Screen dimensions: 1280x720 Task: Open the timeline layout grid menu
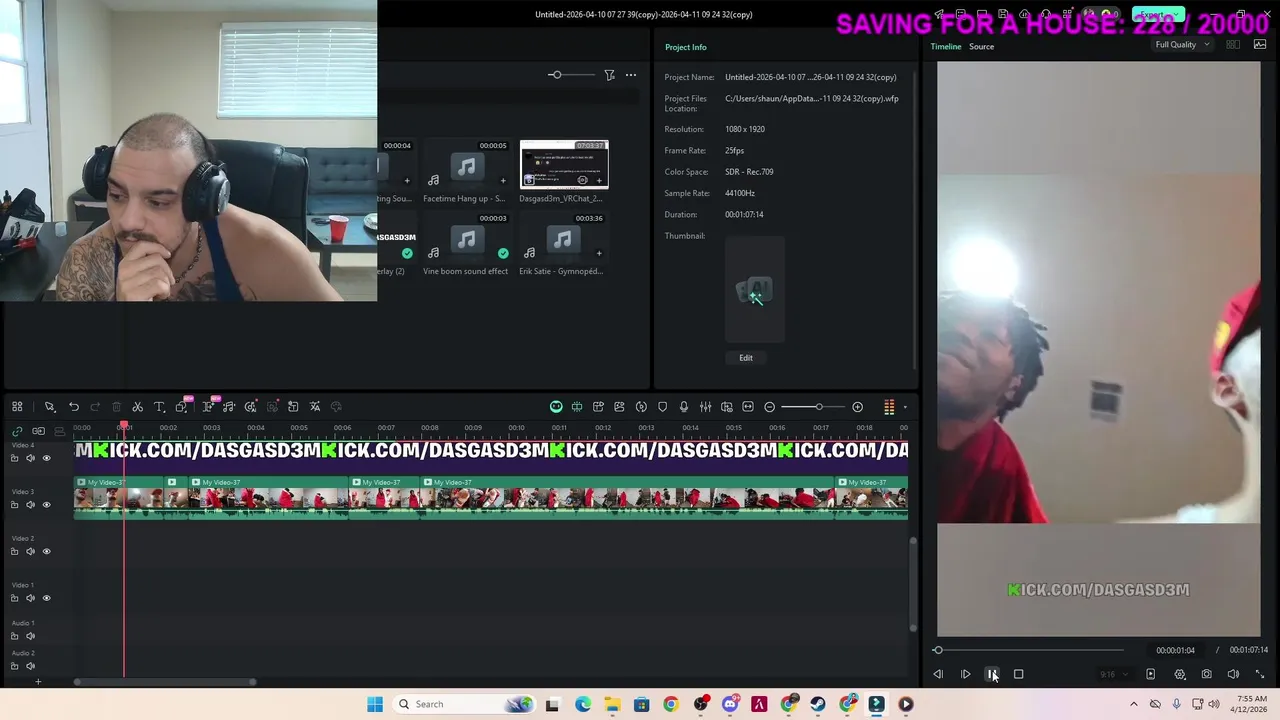[x=17, y=407]
